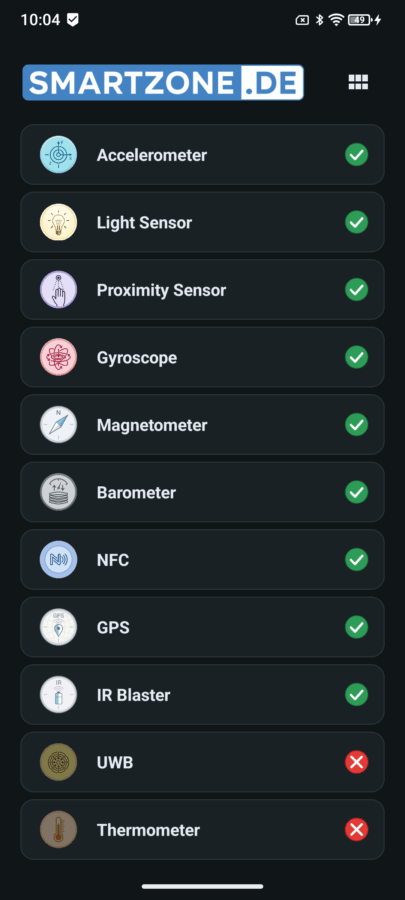
Task: Select the Gyroscope label text
Action: pyautogui.click(x=137, y=358)
